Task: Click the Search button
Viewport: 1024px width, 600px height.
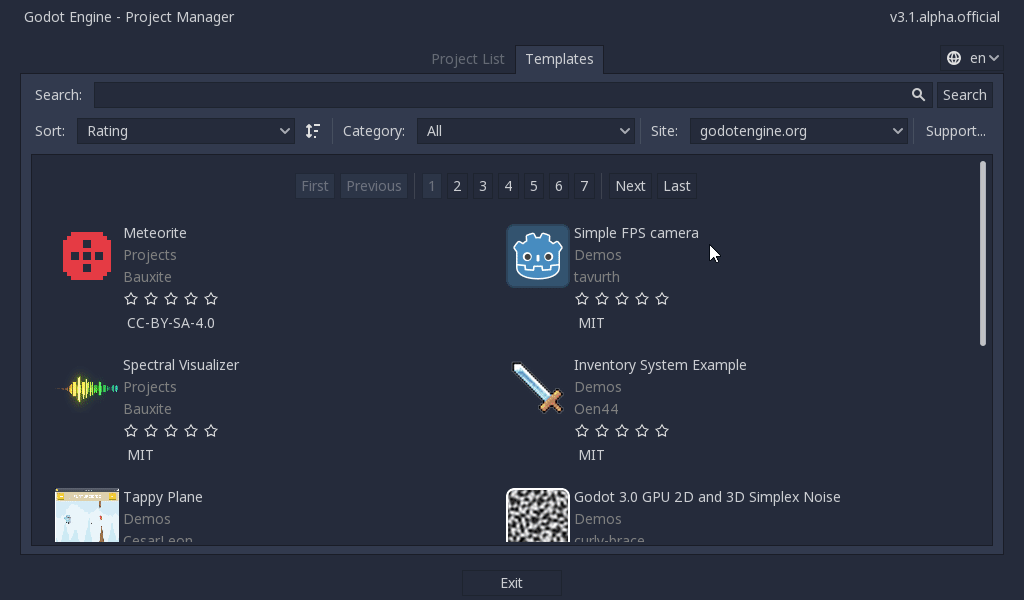Action: 965,95
